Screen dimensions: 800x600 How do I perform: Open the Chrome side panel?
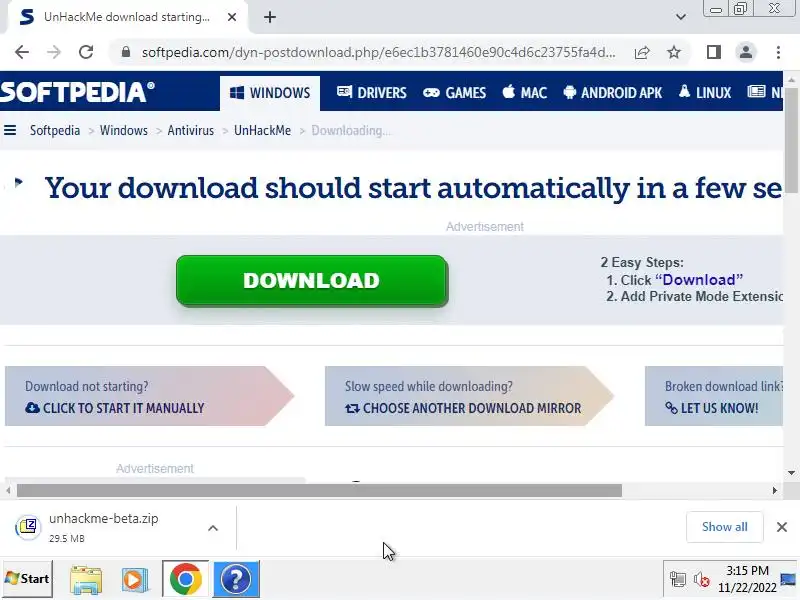[713, 52]
